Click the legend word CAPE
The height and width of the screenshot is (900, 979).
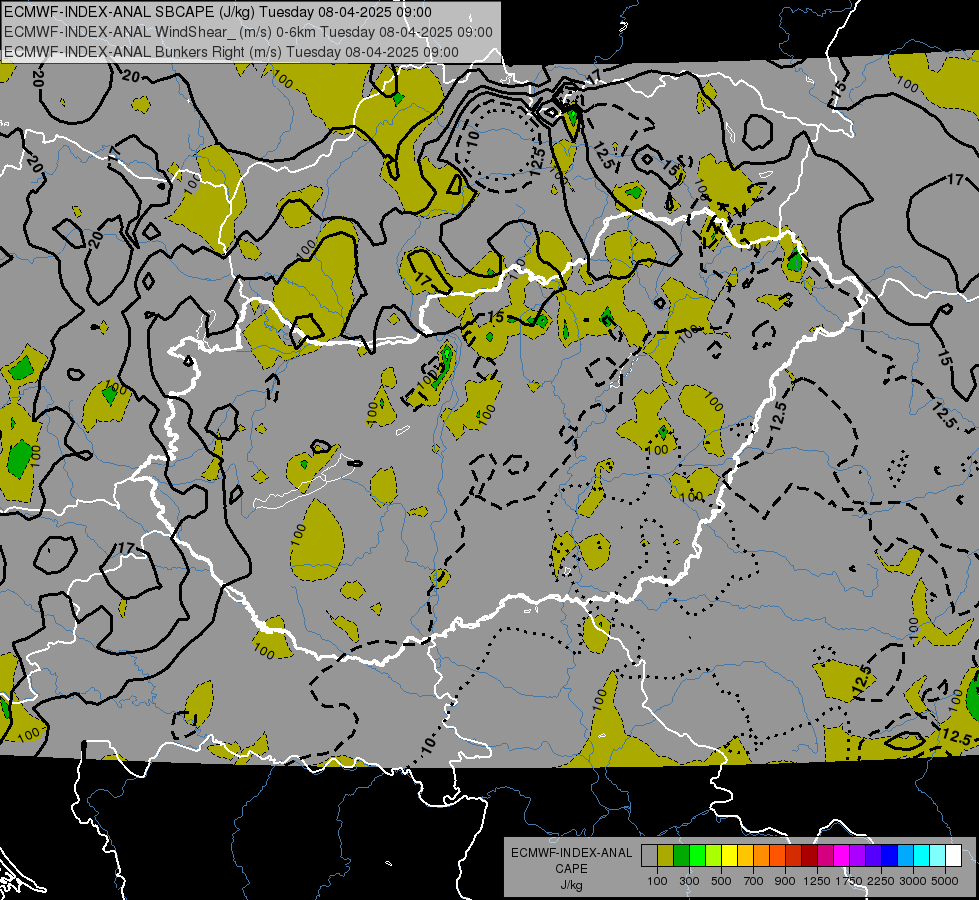[x=571, y=869]
